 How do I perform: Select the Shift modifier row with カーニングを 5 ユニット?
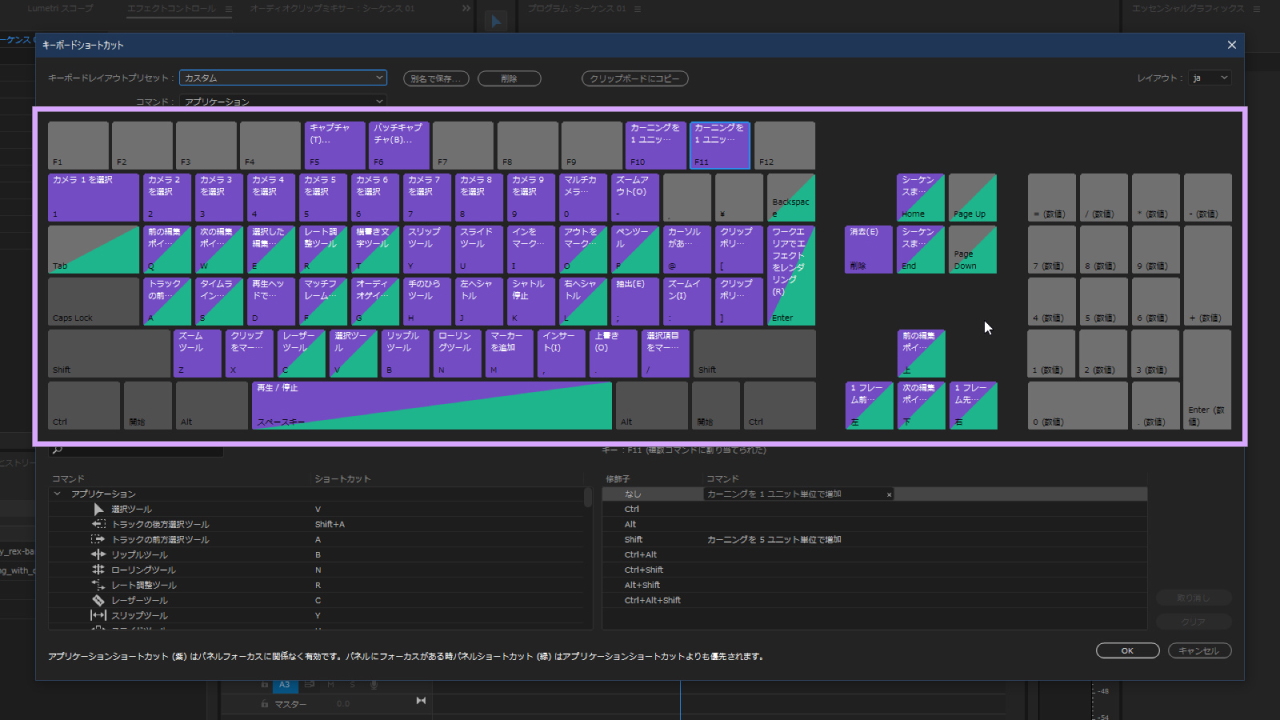[x=875, y=540]
